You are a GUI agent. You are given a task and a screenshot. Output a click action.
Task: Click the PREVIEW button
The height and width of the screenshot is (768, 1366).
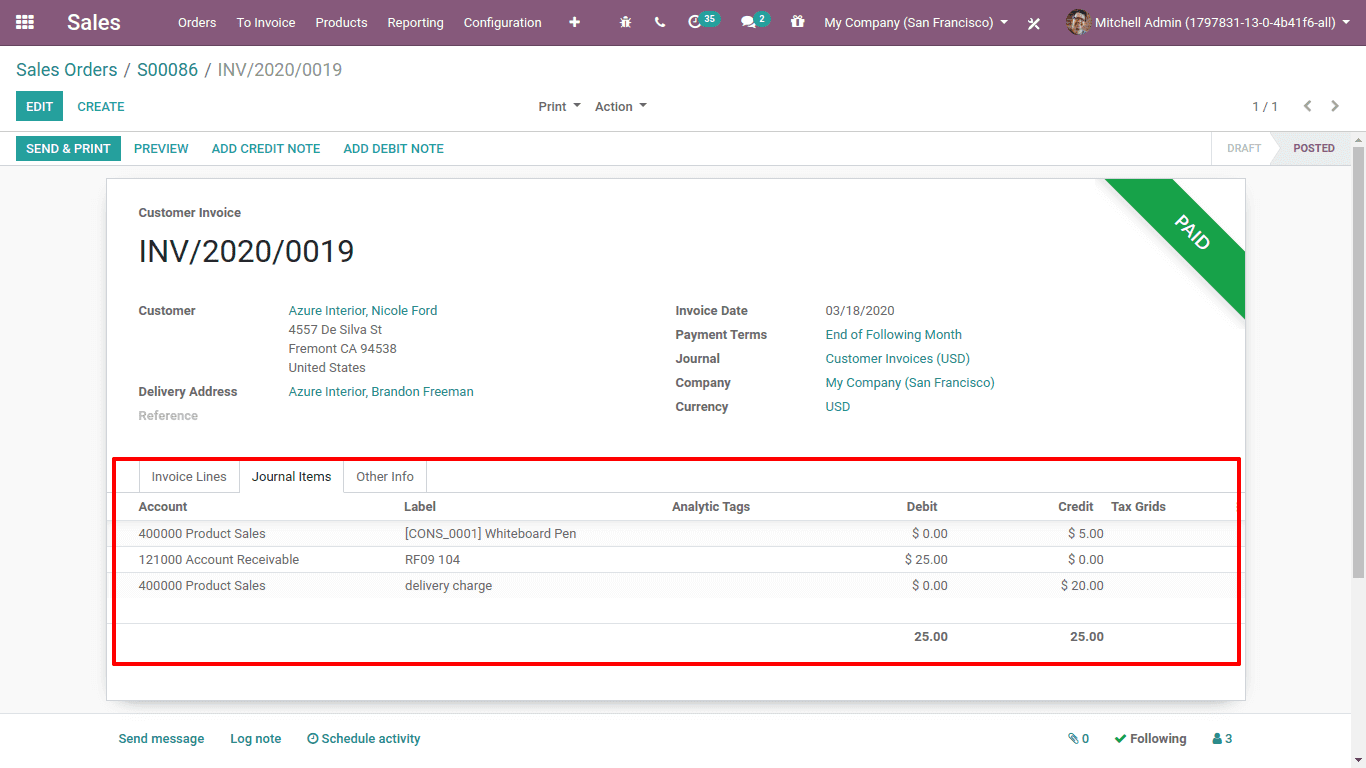tap(161, 149)
